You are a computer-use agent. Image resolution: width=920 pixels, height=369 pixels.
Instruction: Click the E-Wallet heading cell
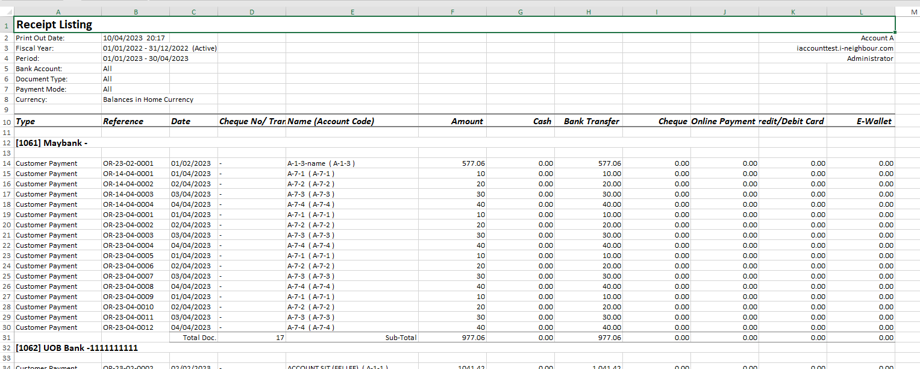pyautogui.click(x=861, y=121)
